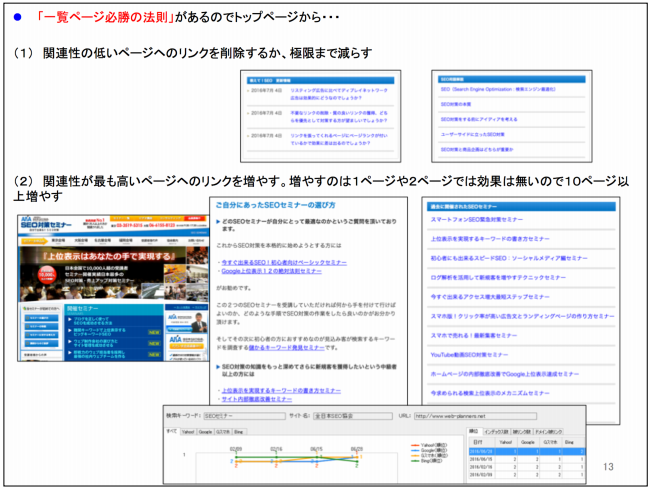Click the Yahoo!(順位) red legend entry

pos(430,445)
